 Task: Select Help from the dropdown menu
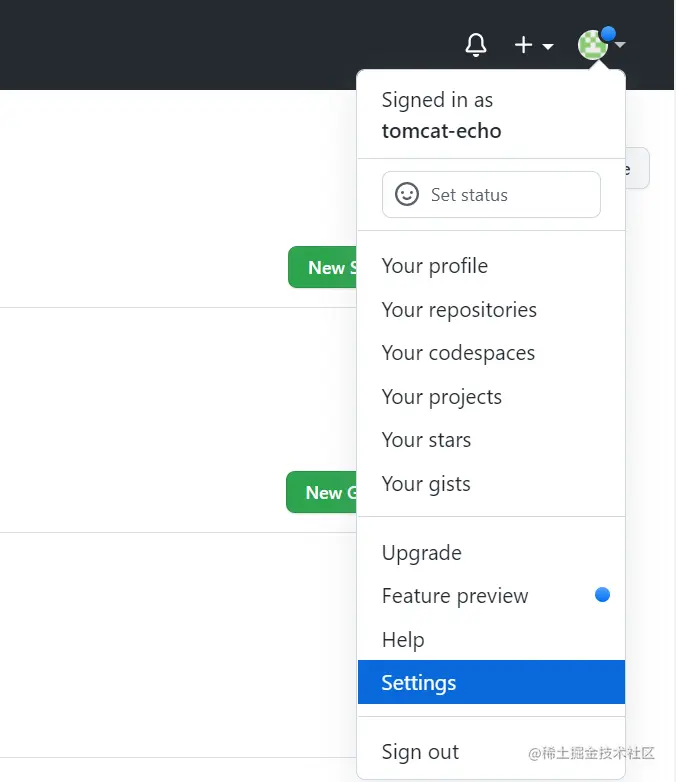pos(403,640)
